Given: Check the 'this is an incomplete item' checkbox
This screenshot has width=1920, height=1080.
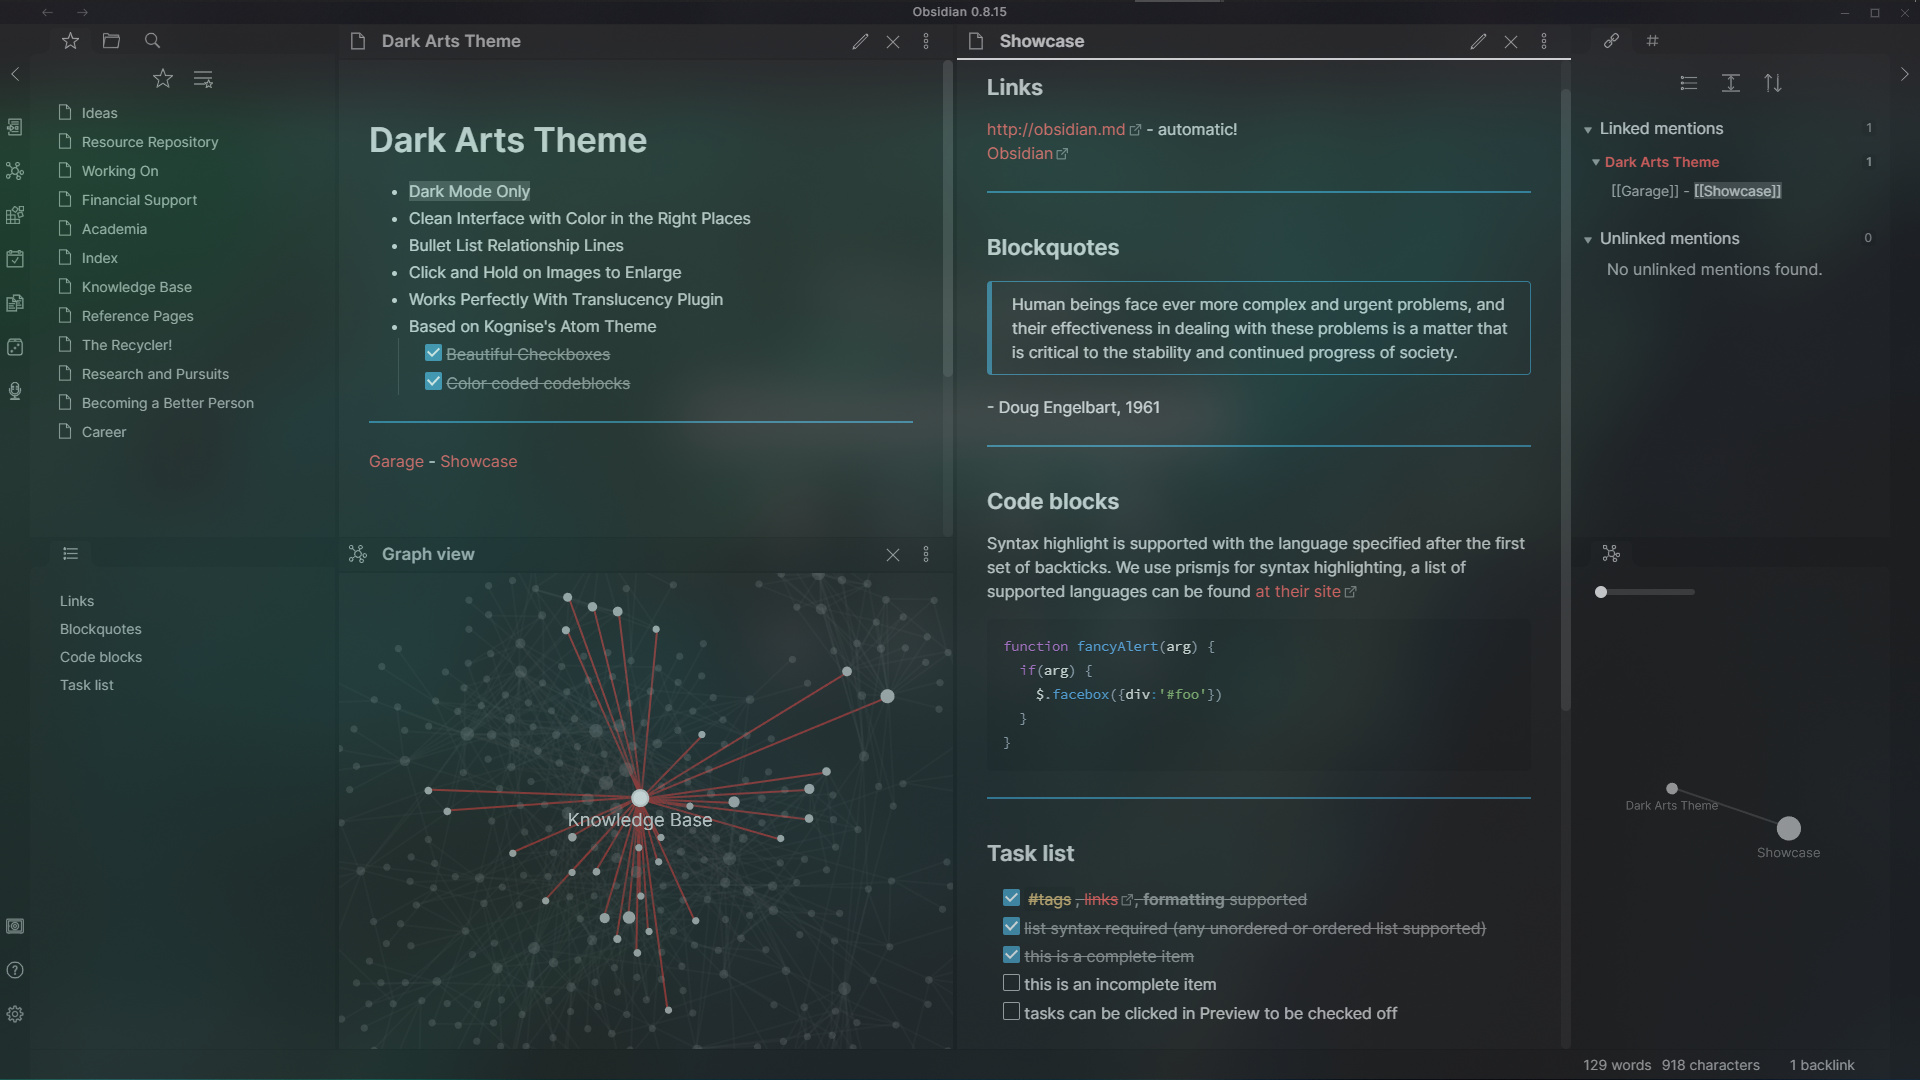Looking at the screenshot, I should [1011, 983].
